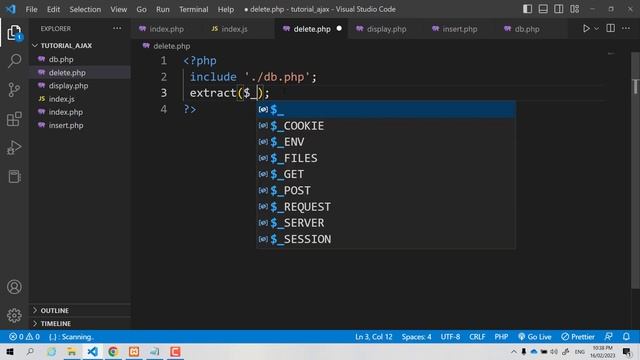Expand the OUTLINE section
The image size is (640, 360).
point(54,311)
